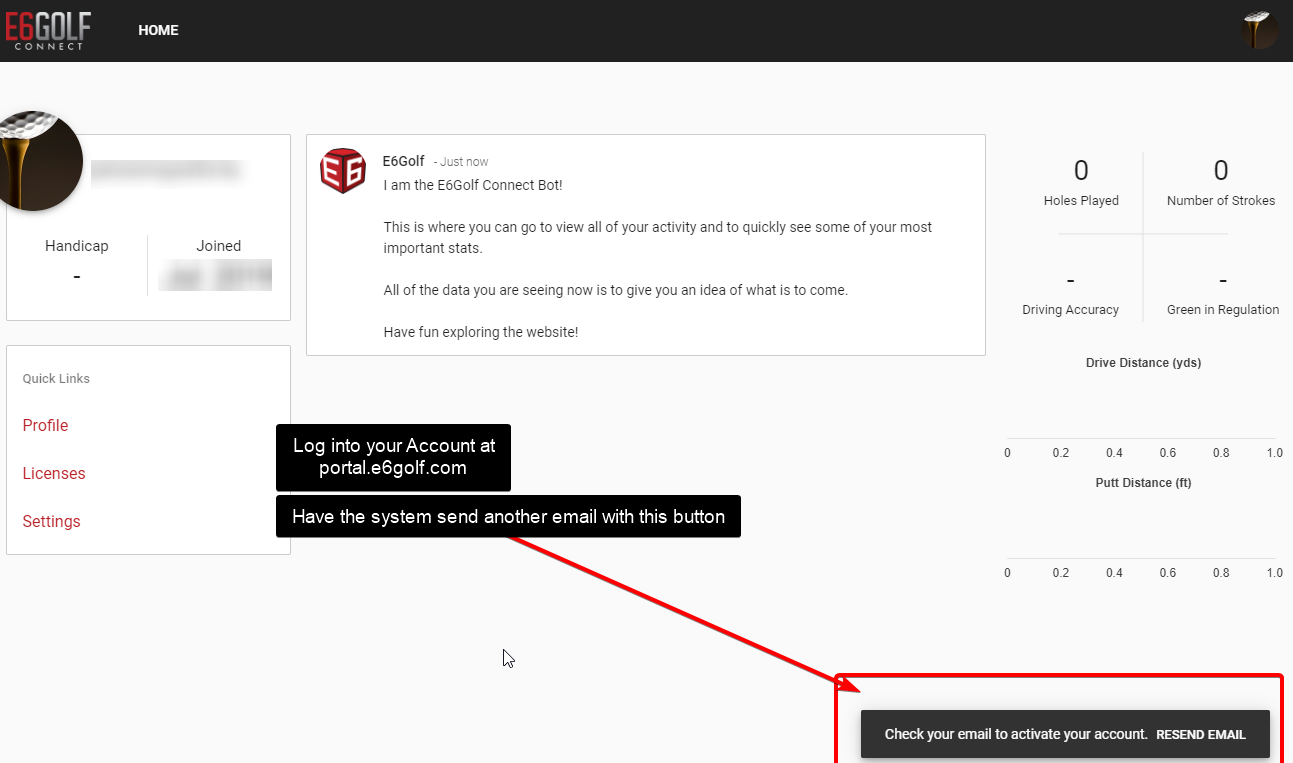Open the Licenses quick link
This screenshot has height=763, width=1293.
54,473
